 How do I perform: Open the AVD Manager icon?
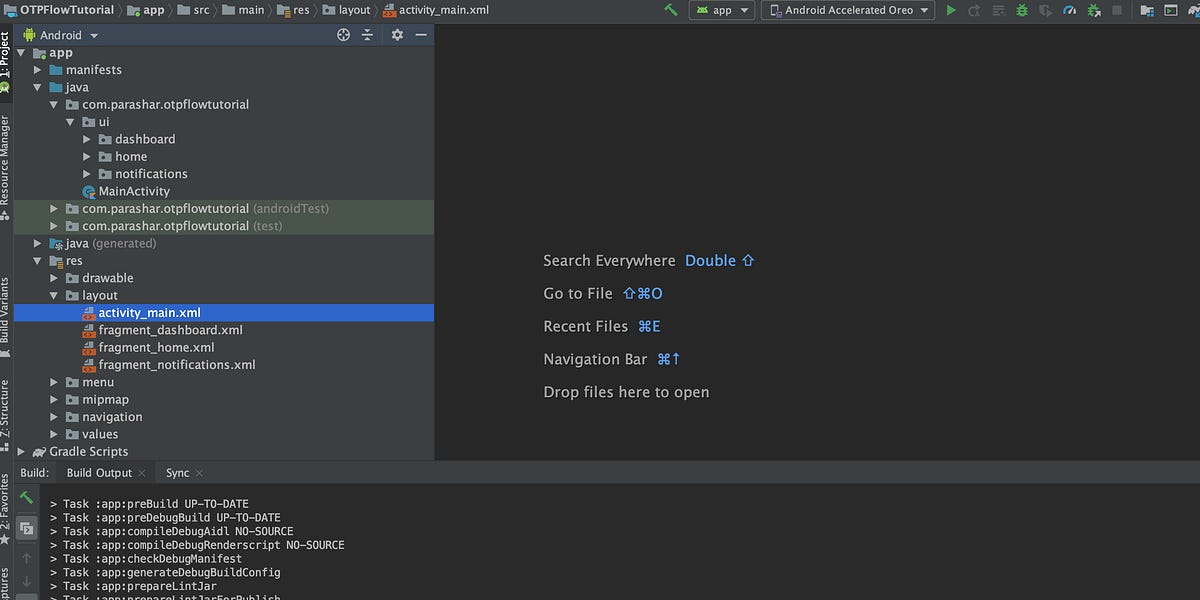click(x=1171, y=10)
